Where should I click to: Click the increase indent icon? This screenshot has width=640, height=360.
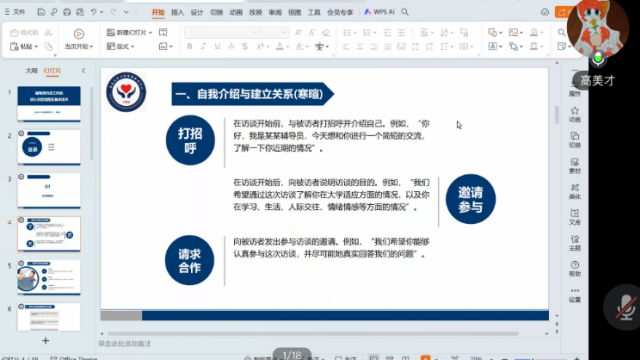[x=401, y=33]
